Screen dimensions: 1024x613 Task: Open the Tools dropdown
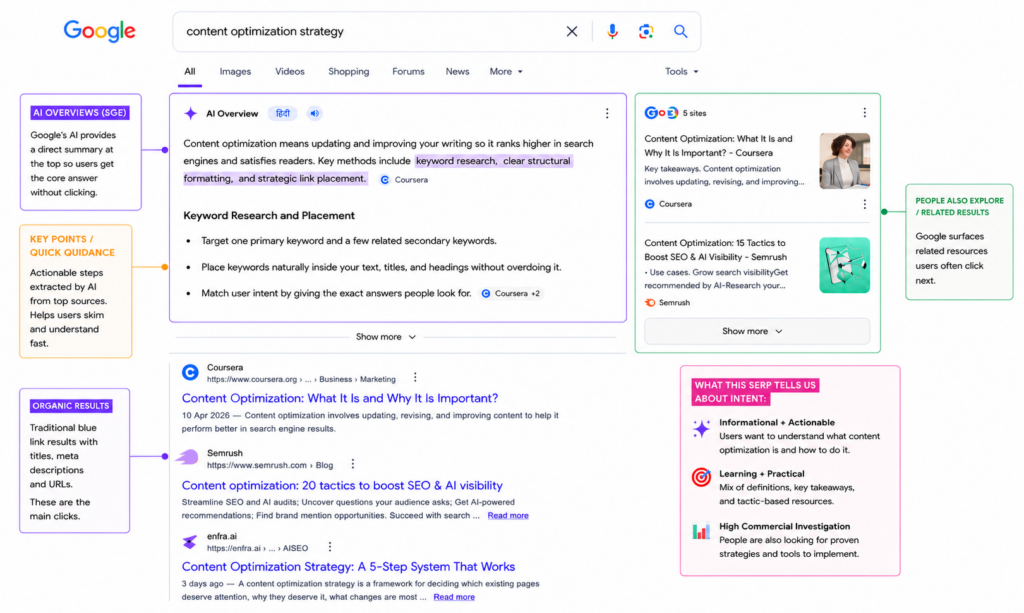click(x=681, y=71)
